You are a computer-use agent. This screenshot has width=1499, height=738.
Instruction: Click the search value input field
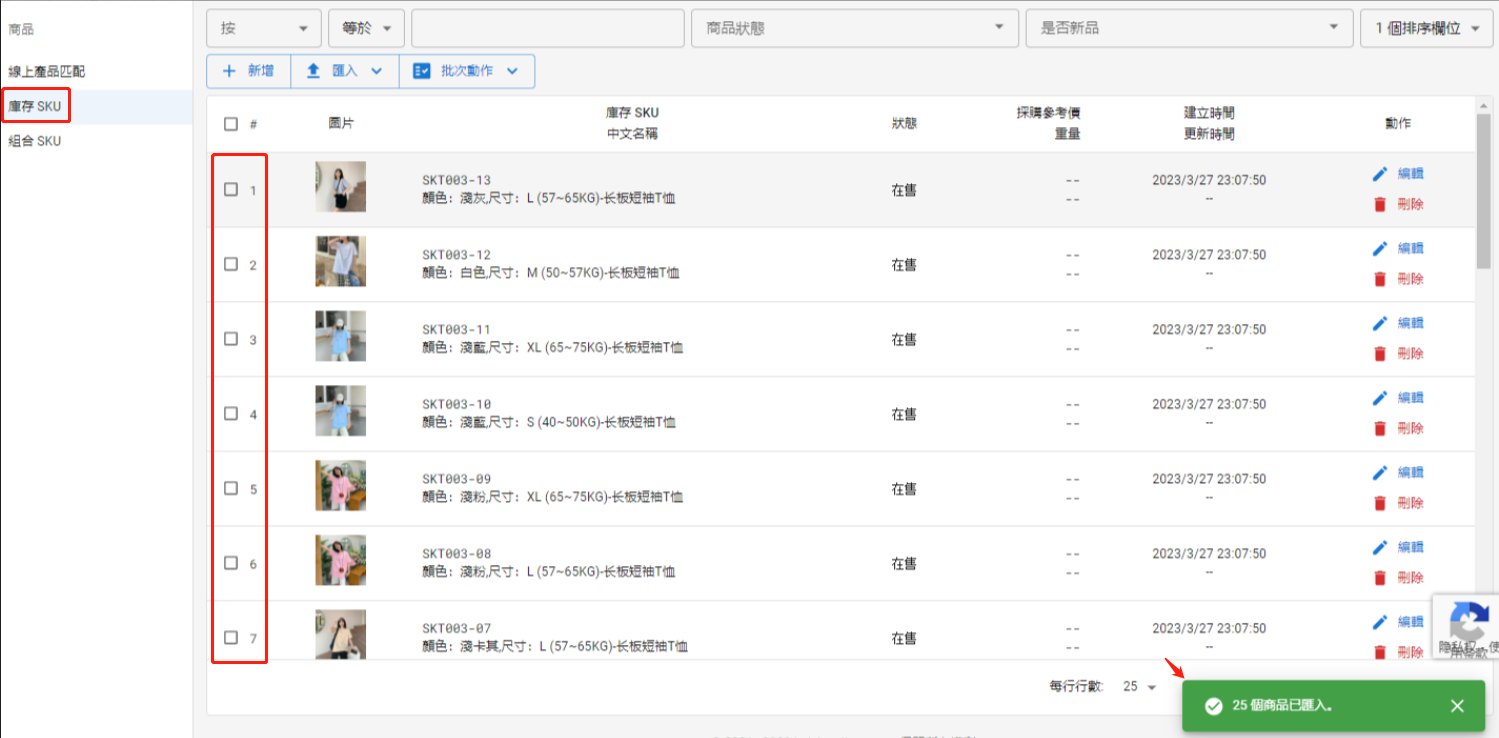pos(547,28)
